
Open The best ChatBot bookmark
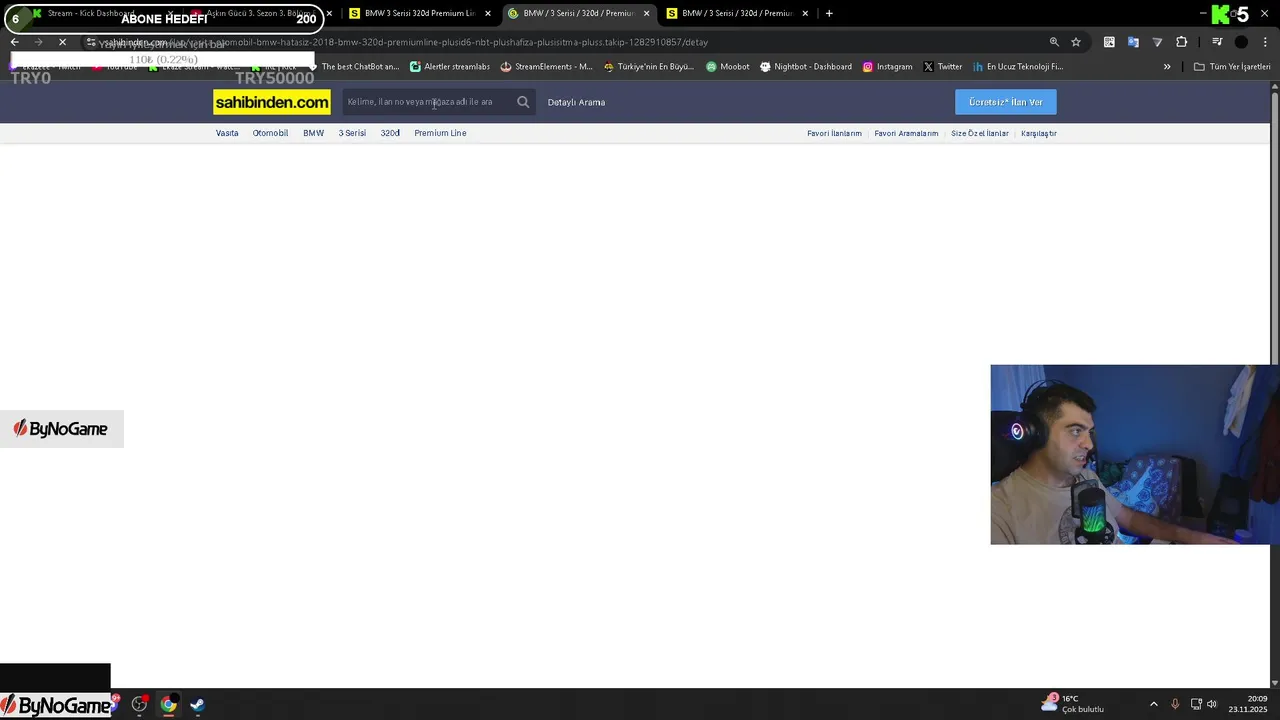point(353,67)
